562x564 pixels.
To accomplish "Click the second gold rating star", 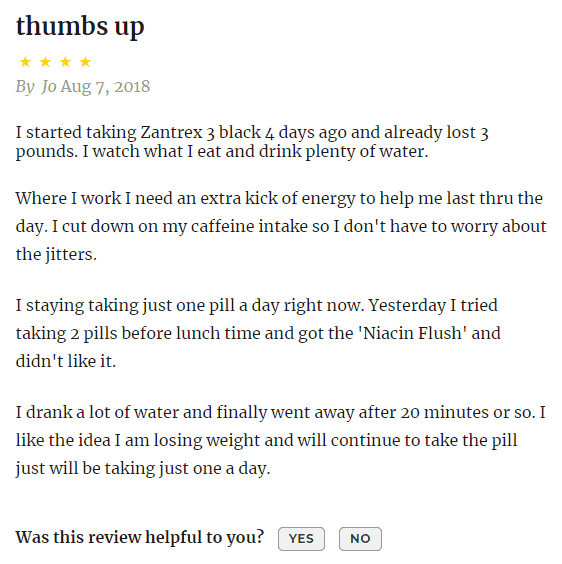I will tap(45, 62).
